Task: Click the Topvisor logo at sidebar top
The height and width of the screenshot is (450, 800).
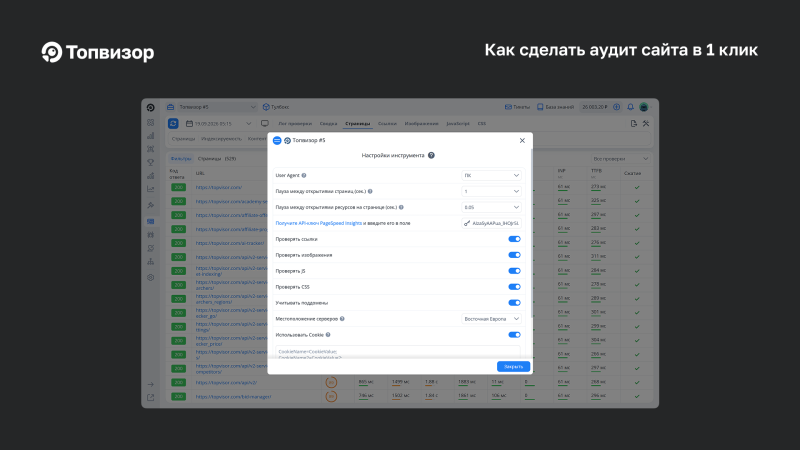Action: (x=151, y=108)
